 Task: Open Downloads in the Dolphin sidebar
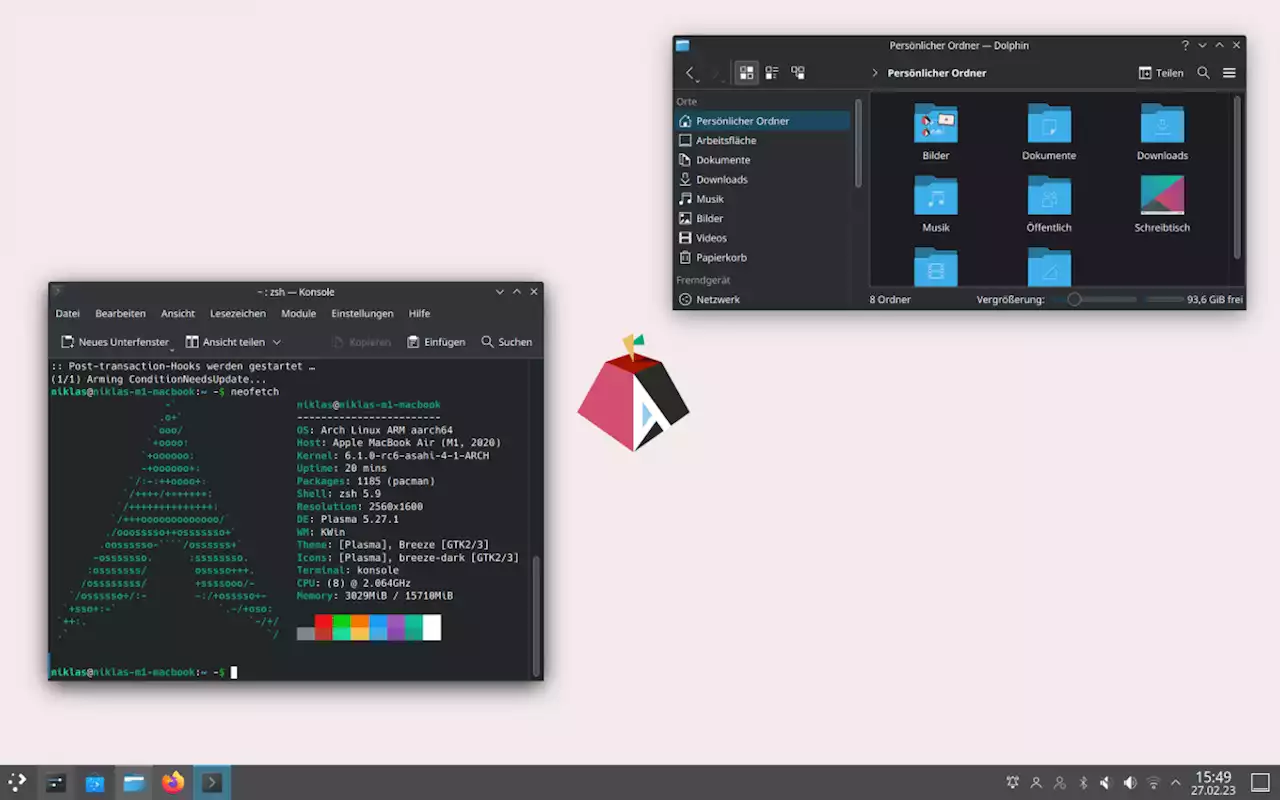pyautogui.click(x=762, y=179)
